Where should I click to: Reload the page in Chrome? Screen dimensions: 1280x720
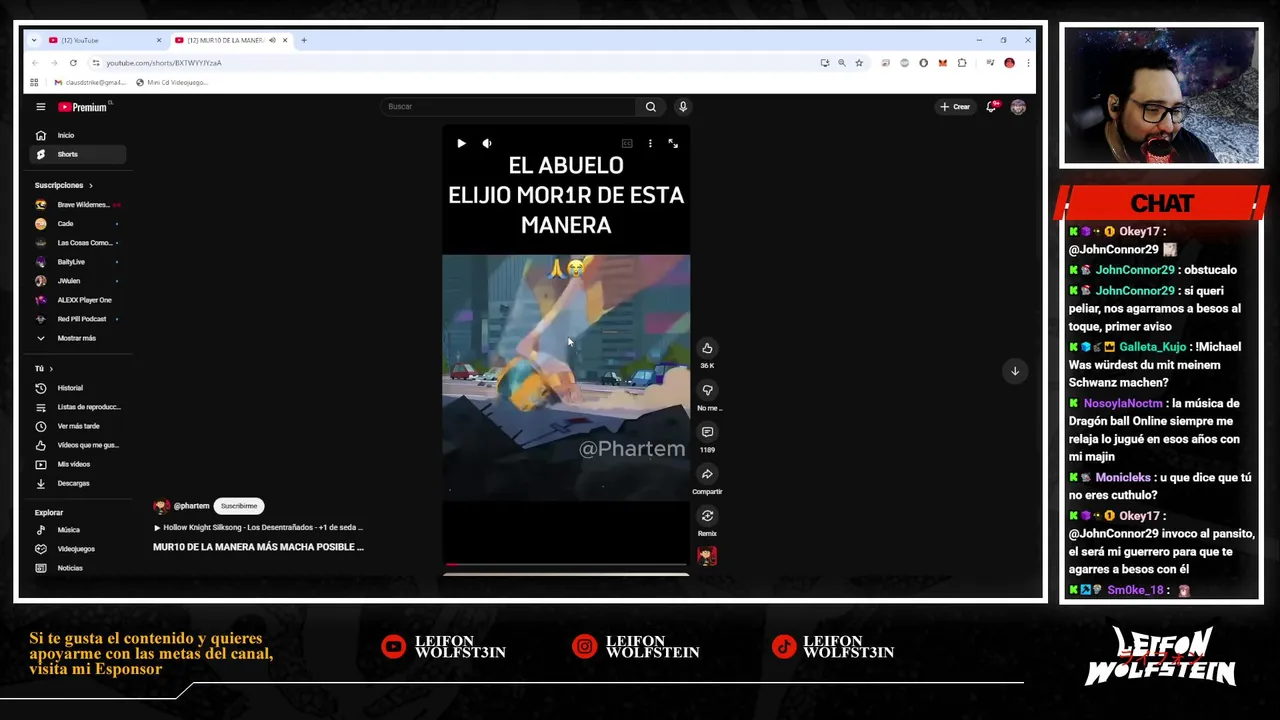pyautogui.click(x=73, y=63)
